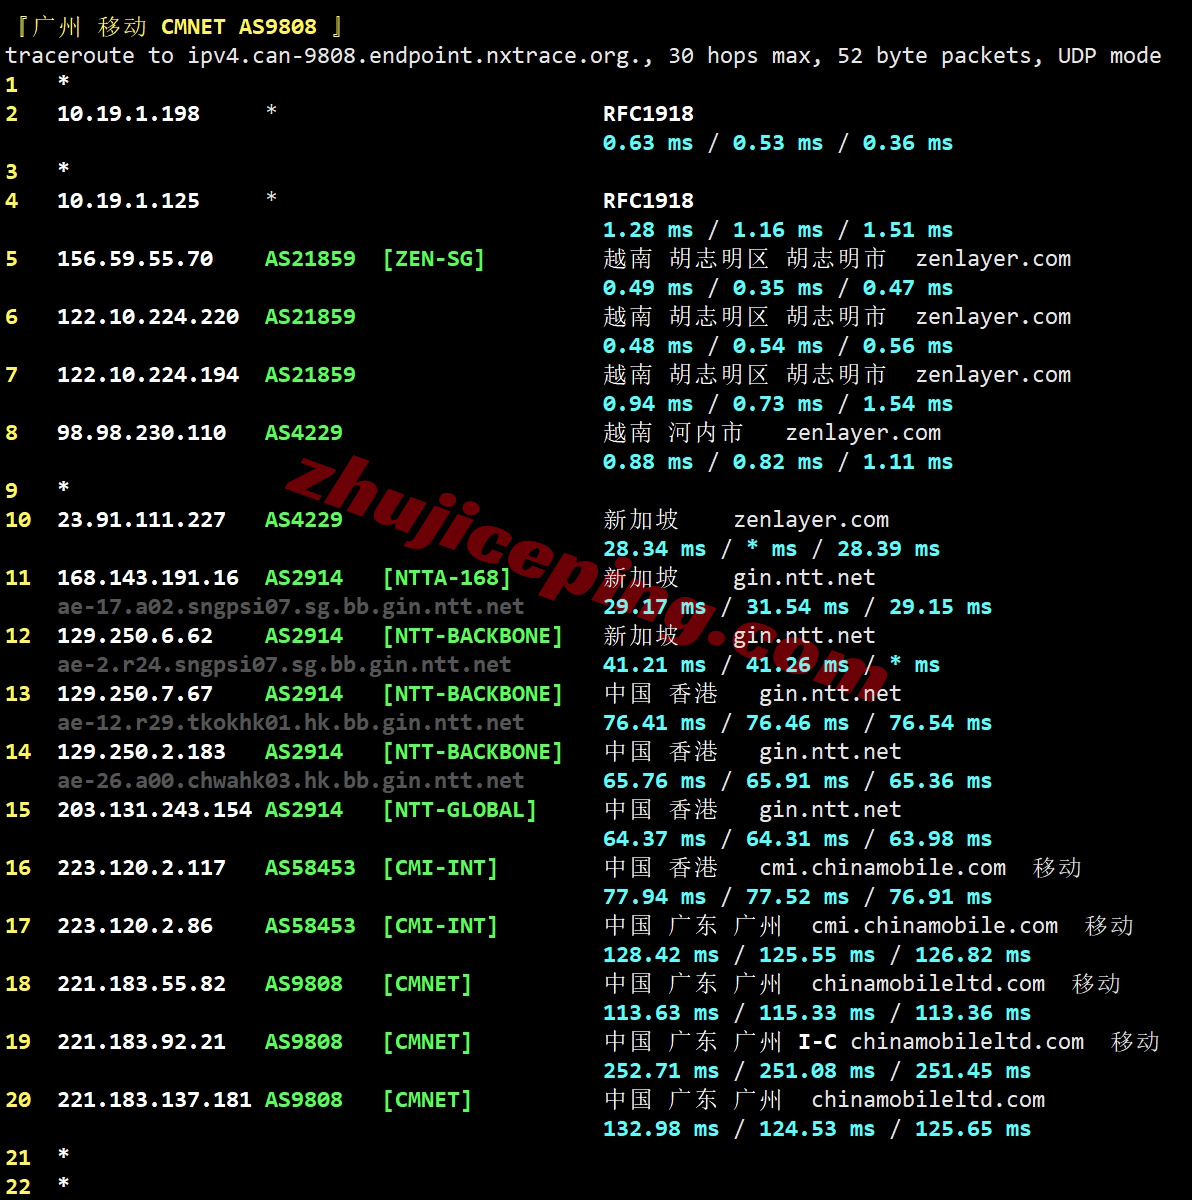Click [CMI-INT] on the 223.120.2.86 row
Viewport: 1192px width, 1200px height.
coord(440,926)
